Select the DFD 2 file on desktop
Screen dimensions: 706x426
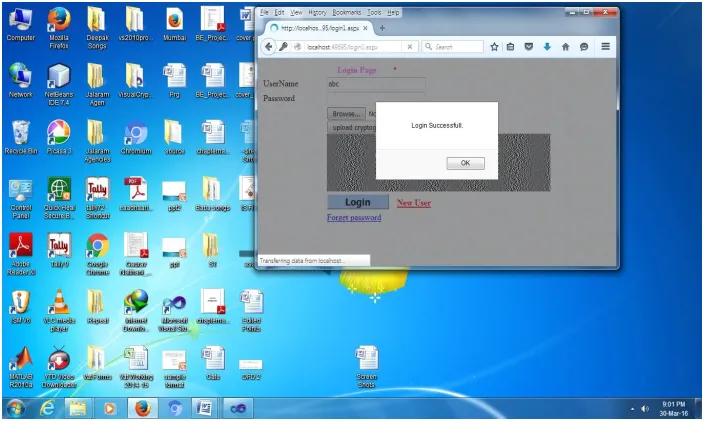point(251,370)
